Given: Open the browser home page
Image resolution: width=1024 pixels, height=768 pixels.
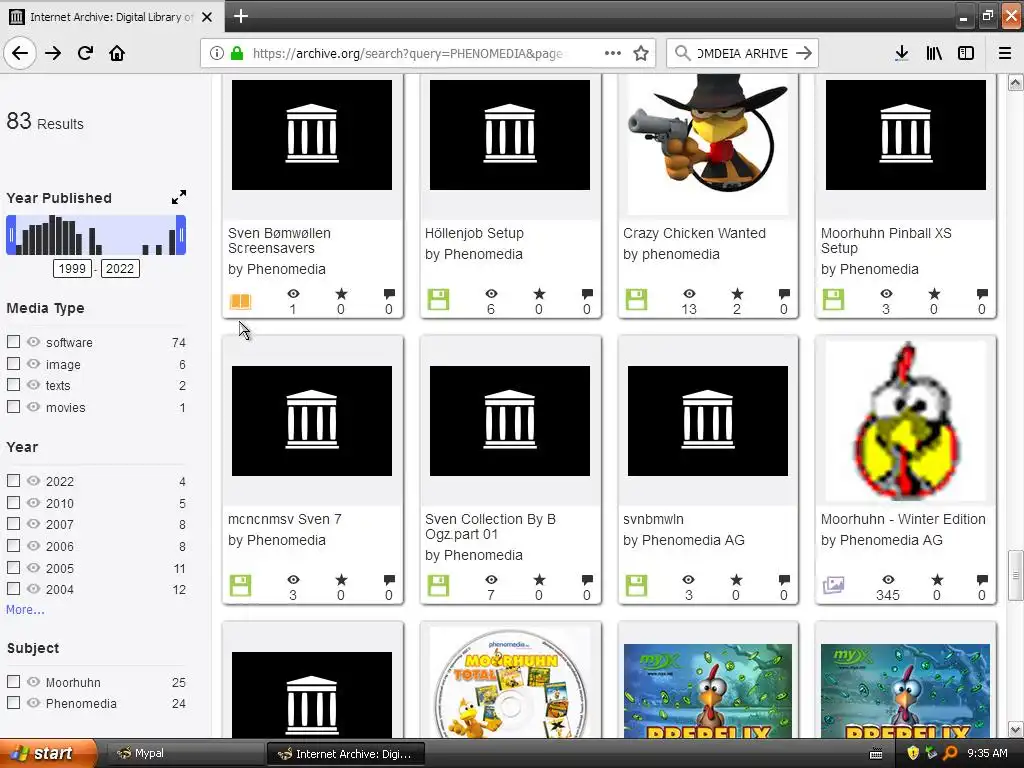Looking at the screenshot, I should pyautogui.click(x=117, y=53).
